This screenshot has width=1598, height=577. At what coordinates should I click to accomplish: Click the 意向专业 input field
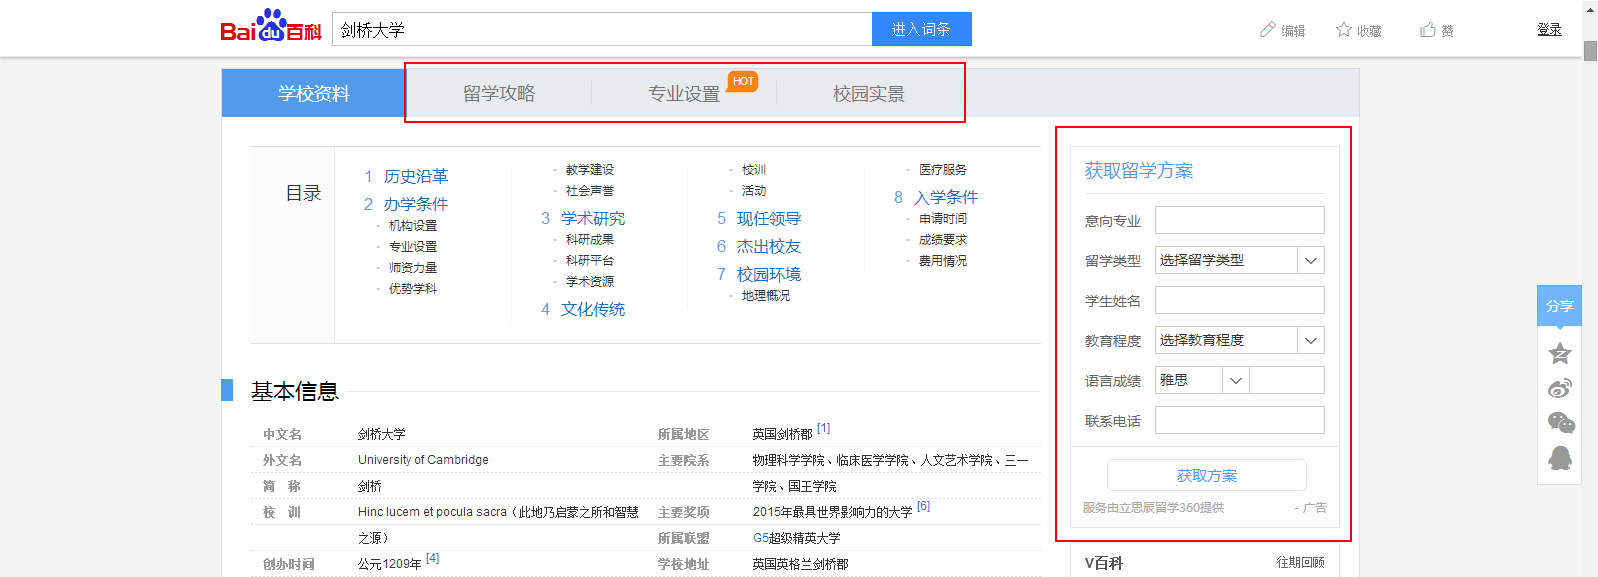pos(1239,220)
